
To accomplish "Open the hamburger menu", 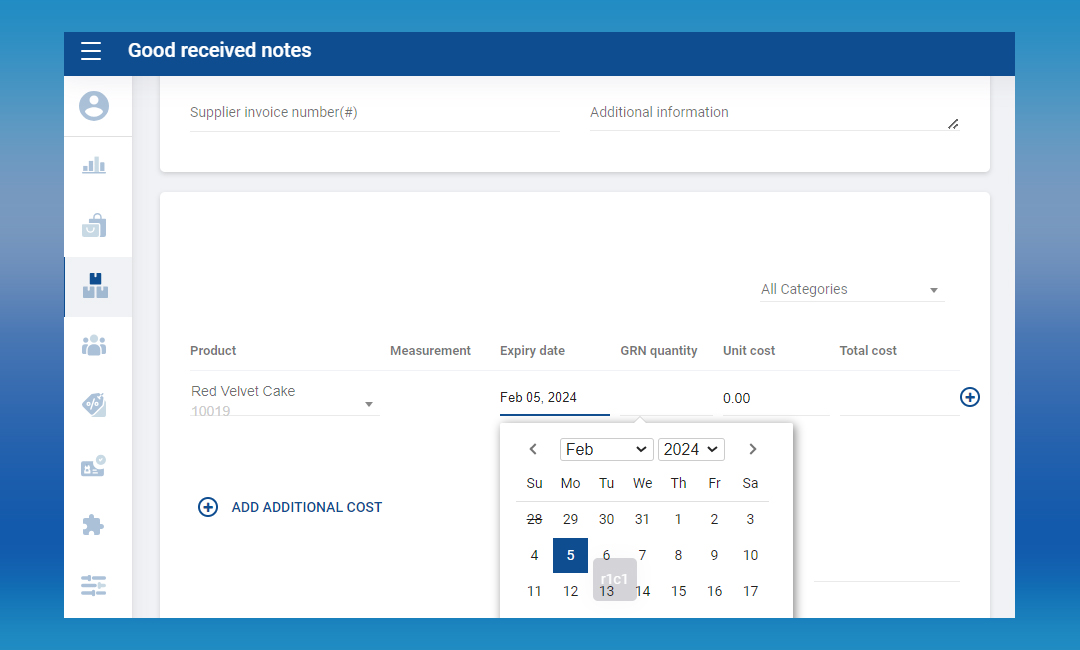I will (x=91, y=51).
